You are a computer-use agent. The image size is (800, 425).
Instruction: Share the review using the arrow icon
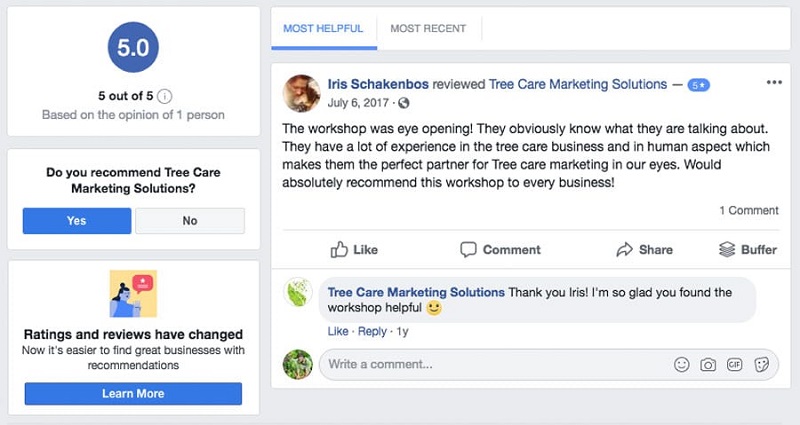[644, 249]
